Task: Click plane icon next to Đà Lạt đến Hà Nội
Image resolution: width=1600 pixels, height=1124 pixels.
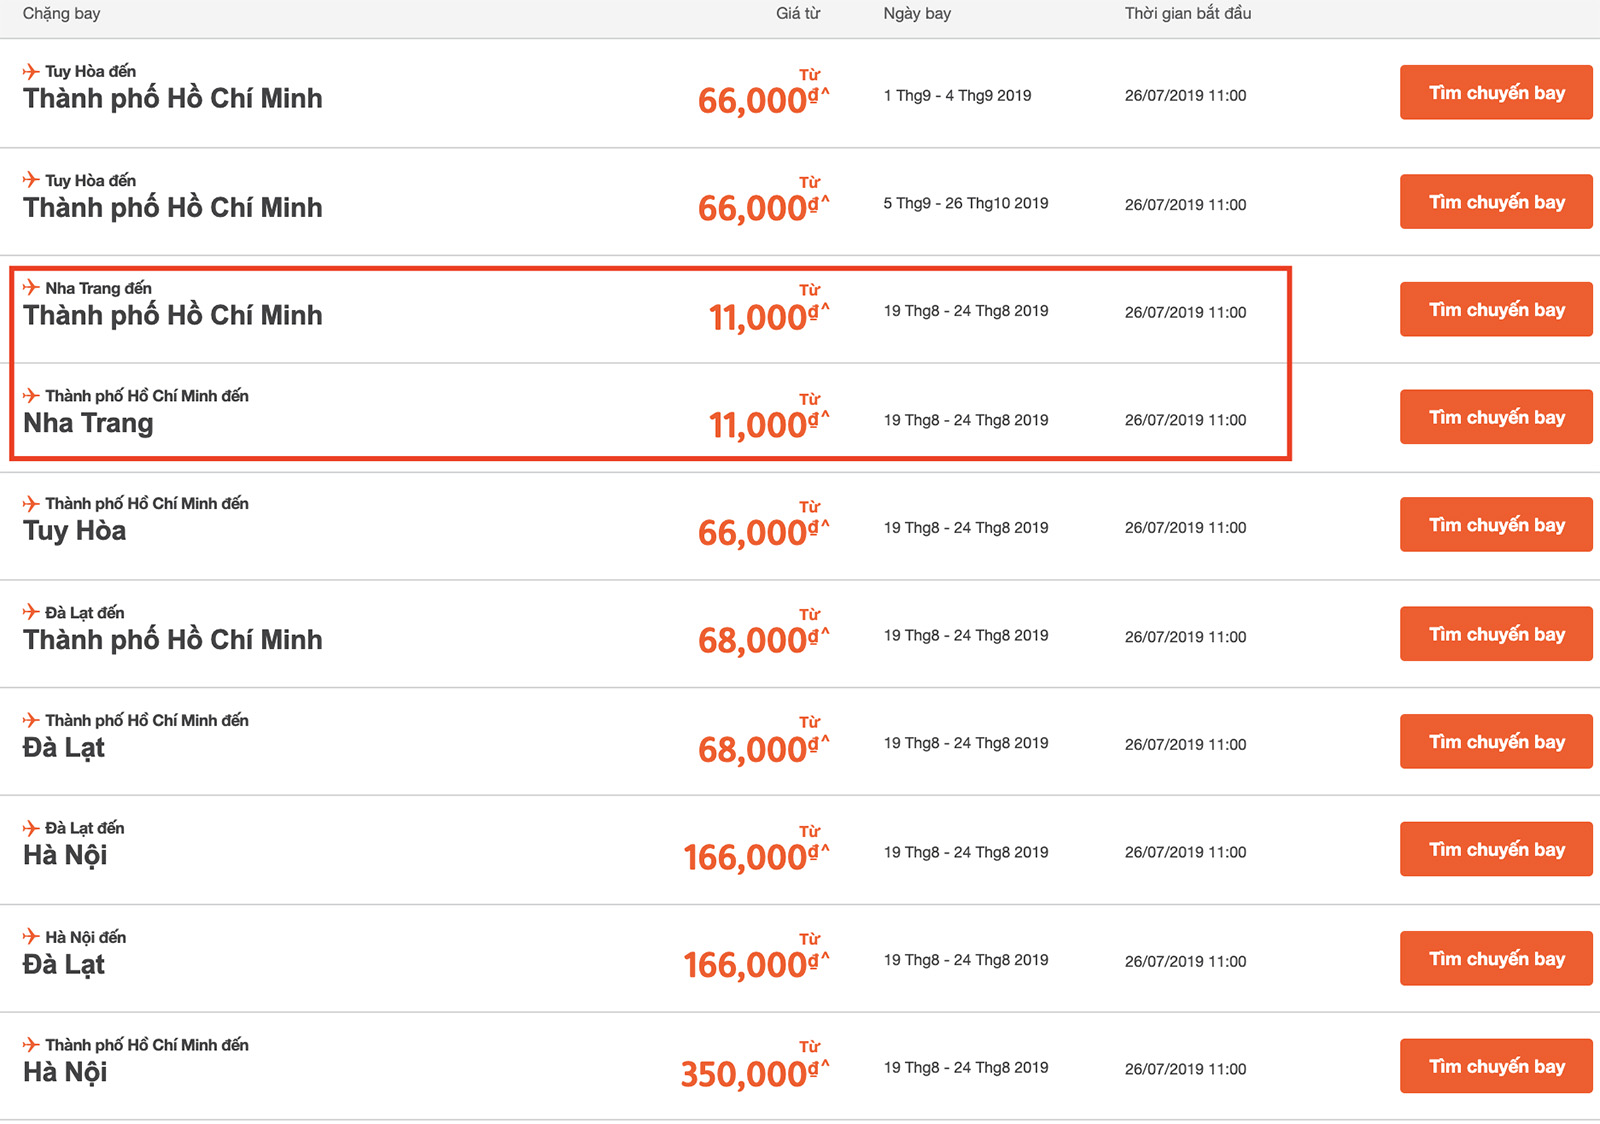Action: [31, 828]
